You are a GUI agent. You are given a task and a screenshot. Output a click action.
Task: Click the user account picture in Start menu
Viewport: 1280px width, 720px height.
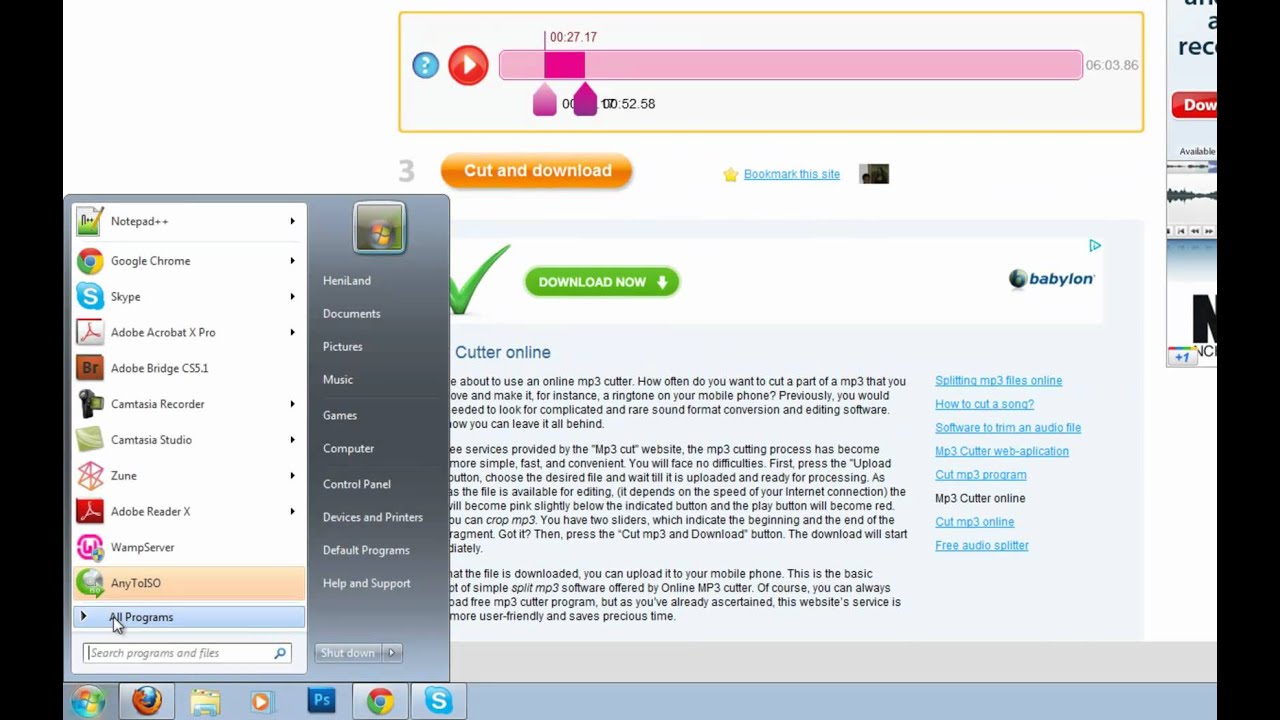[379, 228]
